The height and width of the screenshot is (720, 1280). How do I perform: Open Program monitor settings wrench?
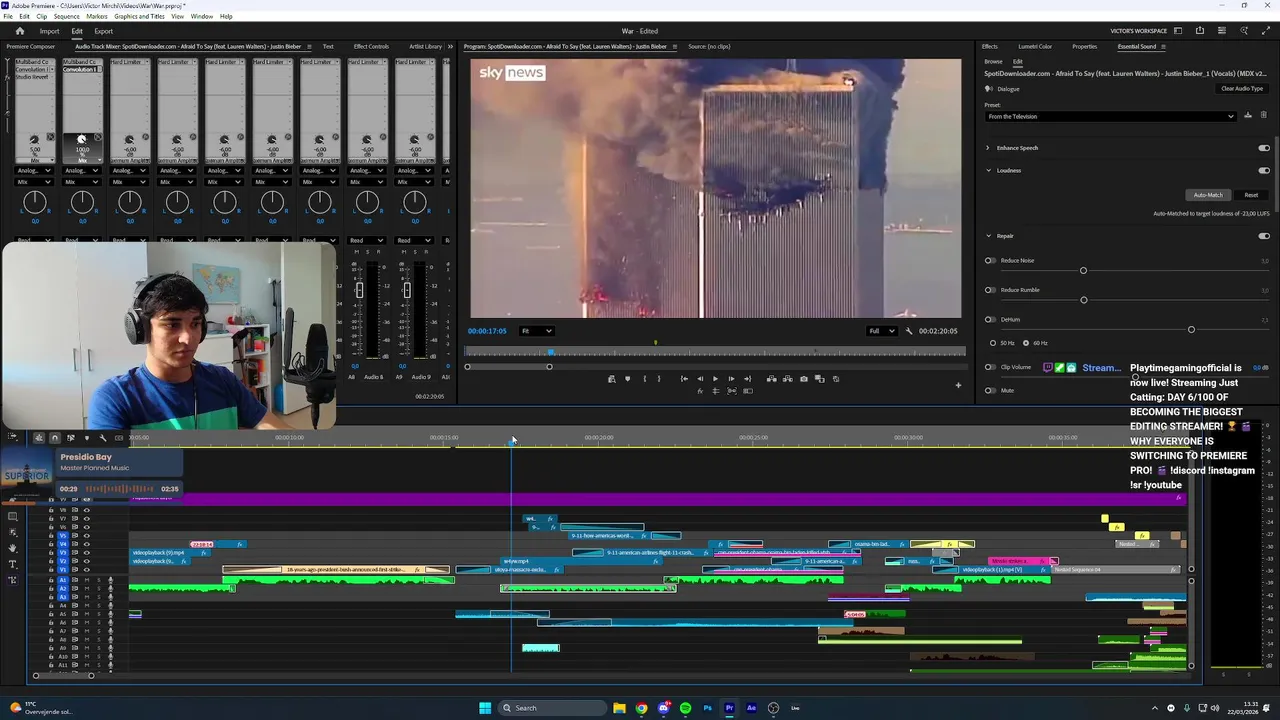point(909,331)
